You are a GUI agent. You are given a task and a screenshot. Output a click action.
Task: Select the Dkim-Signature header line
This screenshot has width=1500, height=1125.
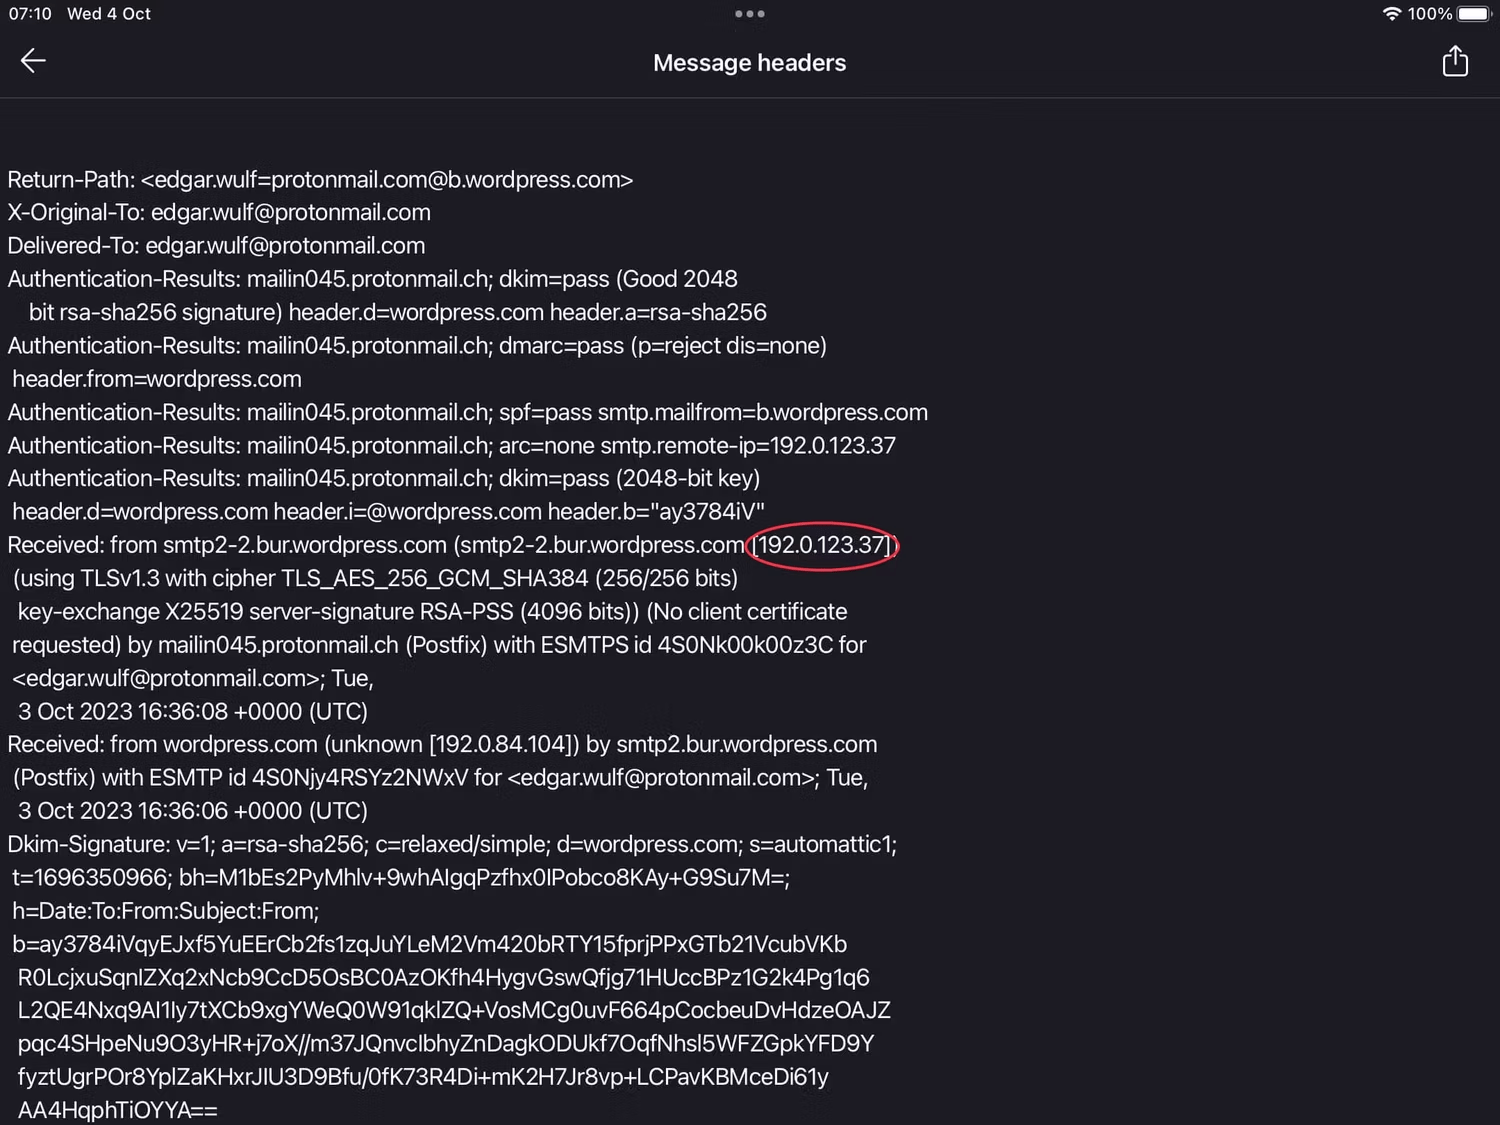(x=450, y=844)
